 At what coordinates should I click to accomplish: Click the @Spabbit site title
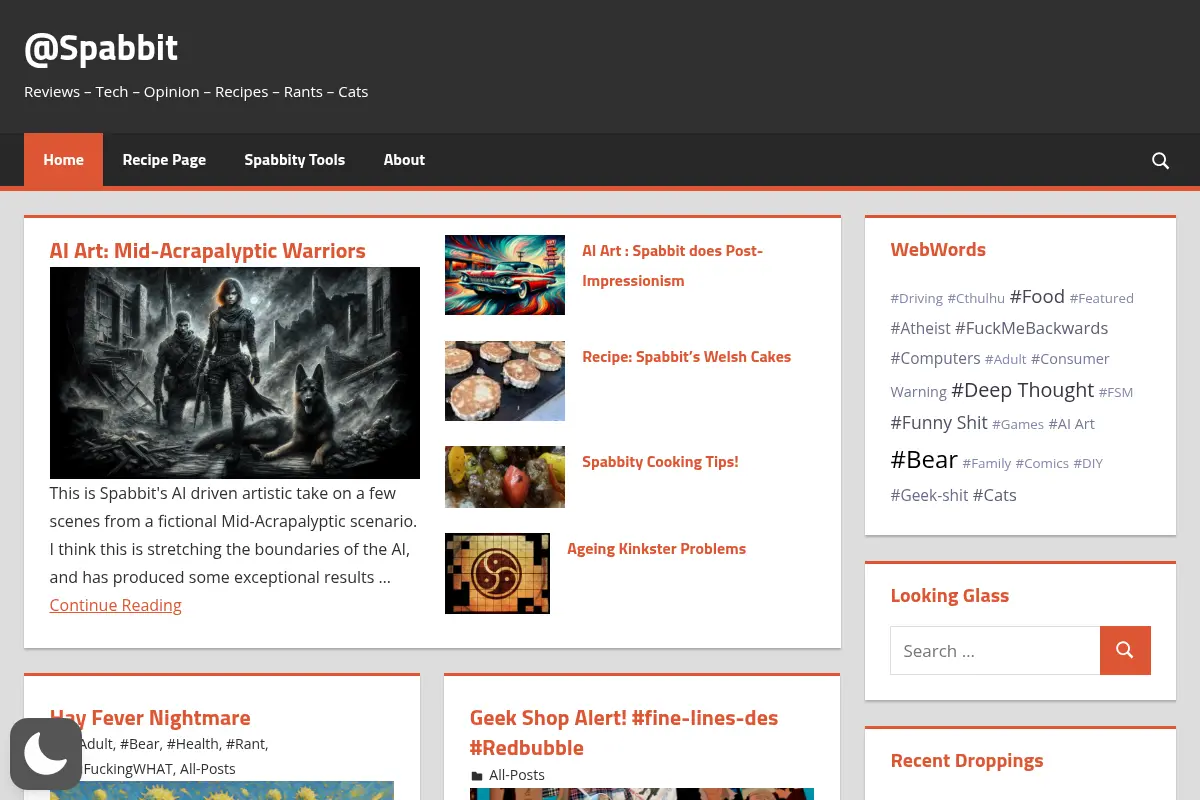(101, 47)
